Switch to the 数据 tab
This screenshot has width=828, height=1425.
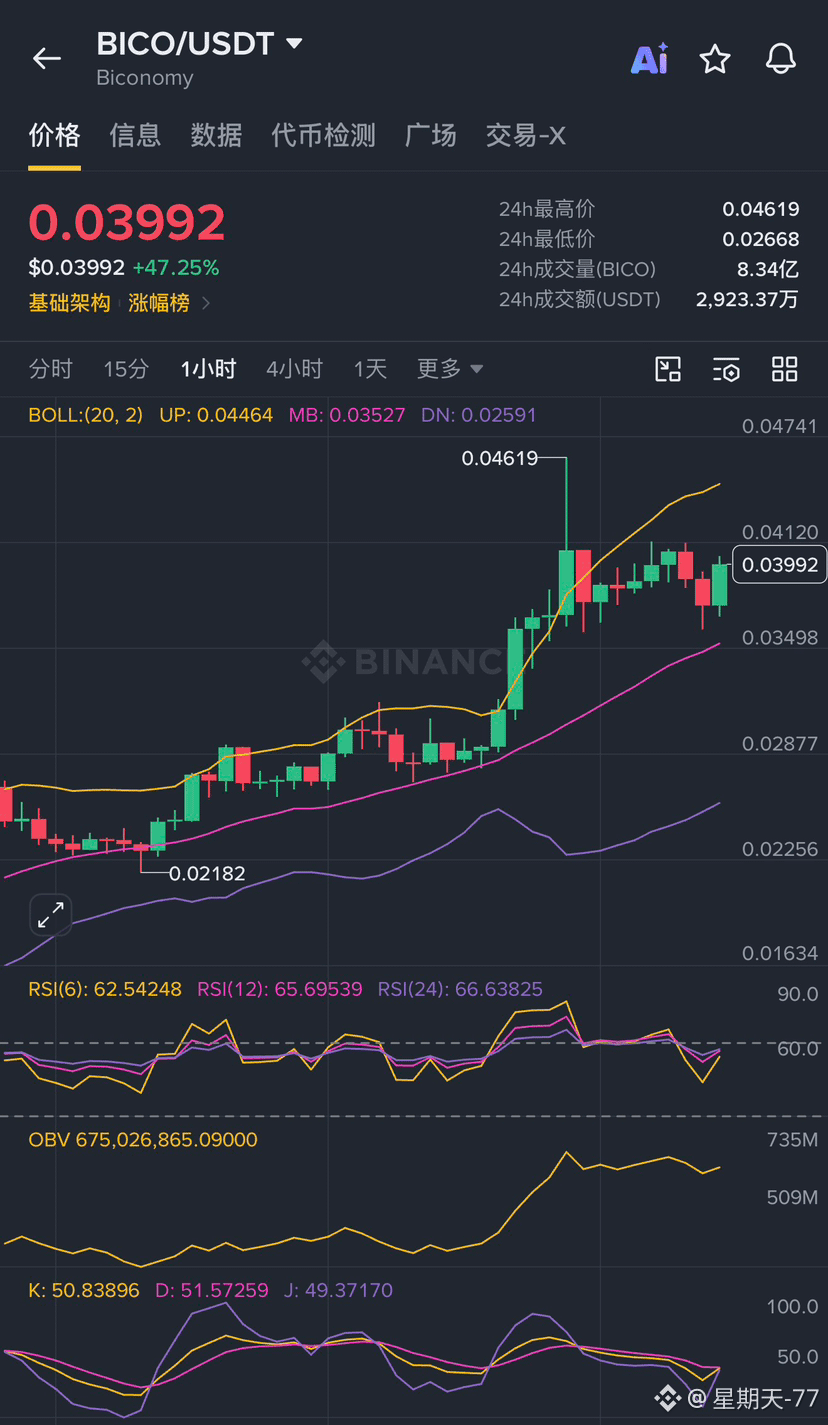(x=216, y=135)
